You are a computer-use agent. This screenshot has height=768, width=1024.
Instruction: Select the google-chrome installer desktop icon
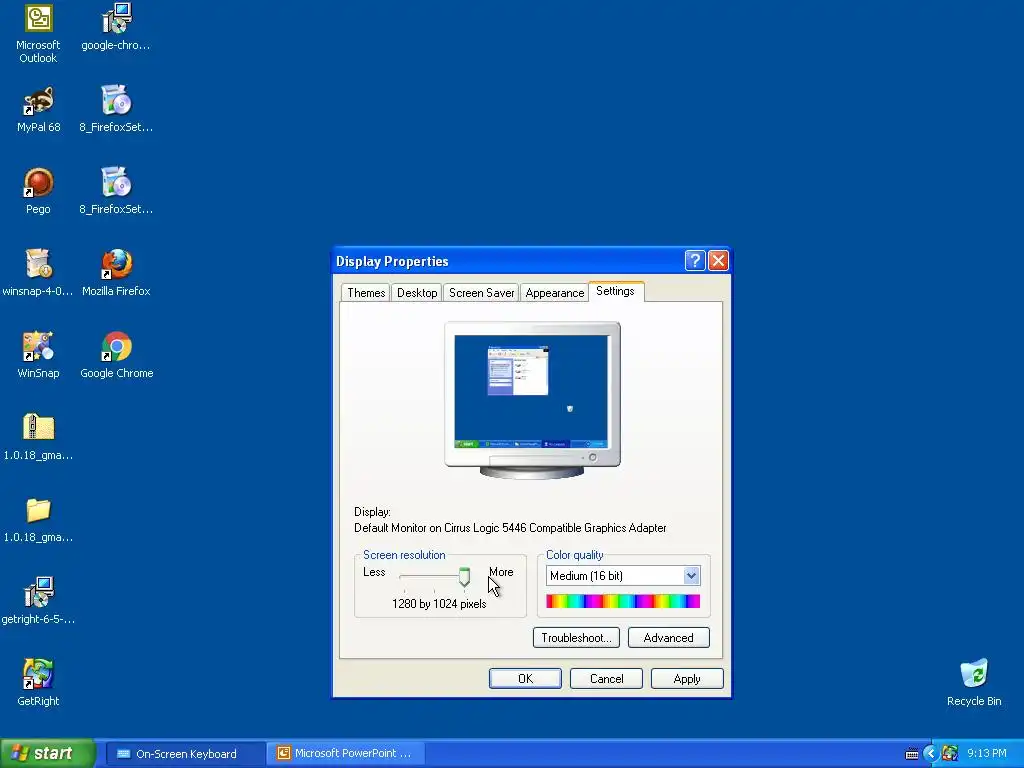[x=116, y=27]
